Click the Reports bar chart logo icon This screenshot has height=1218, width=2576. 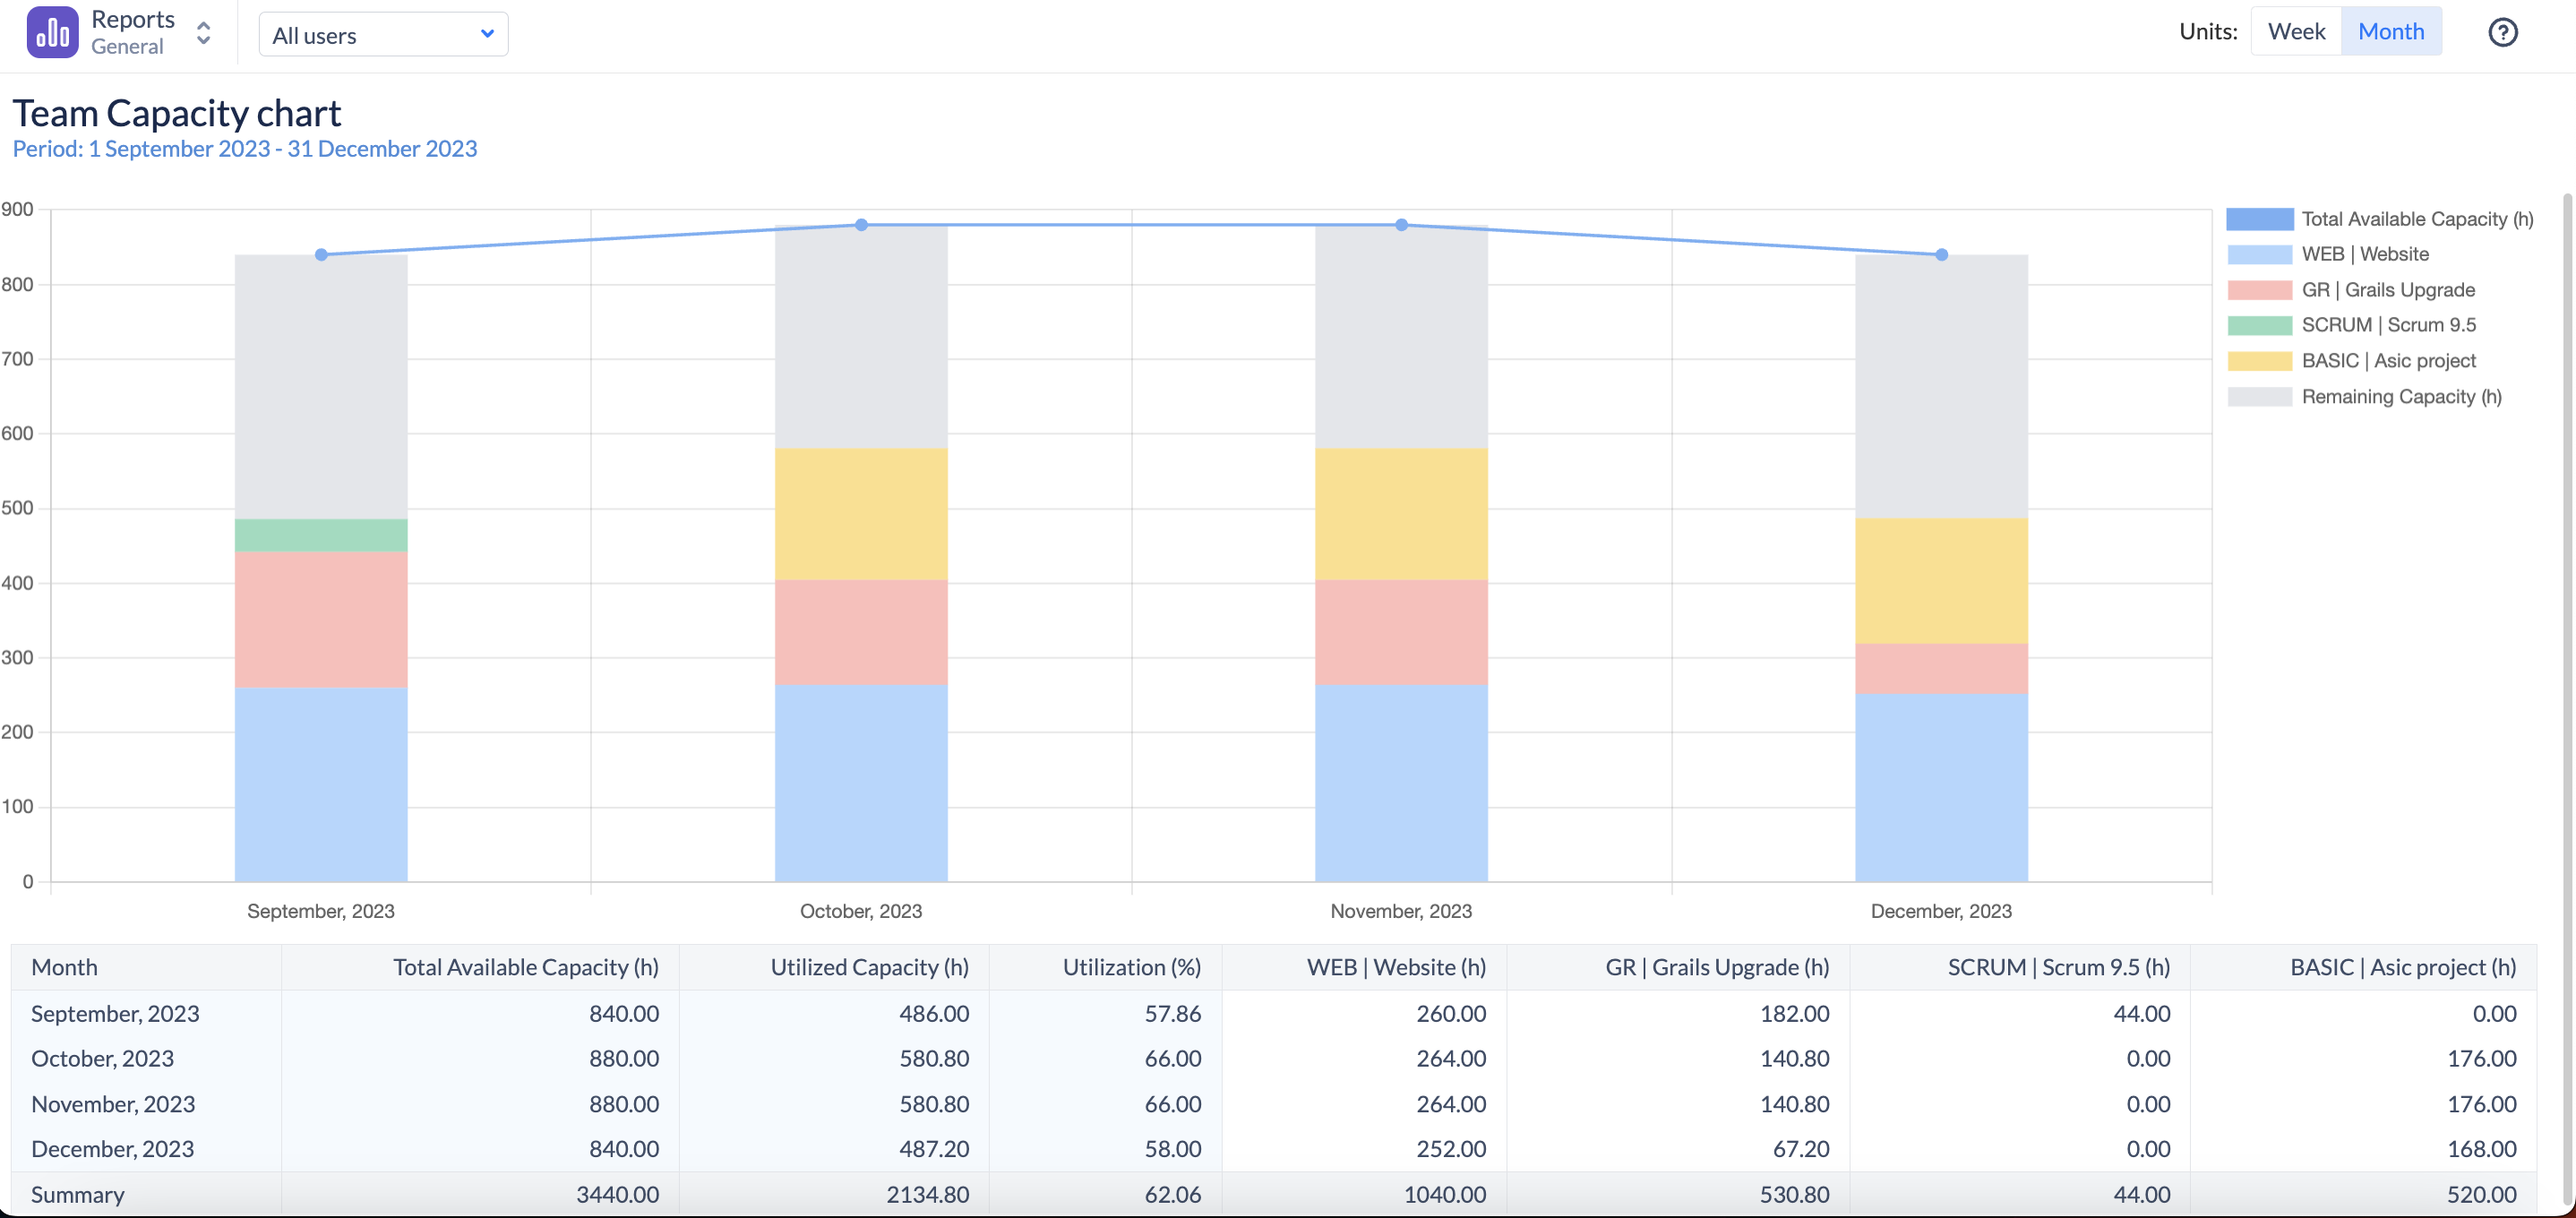[x=52, y=32]
